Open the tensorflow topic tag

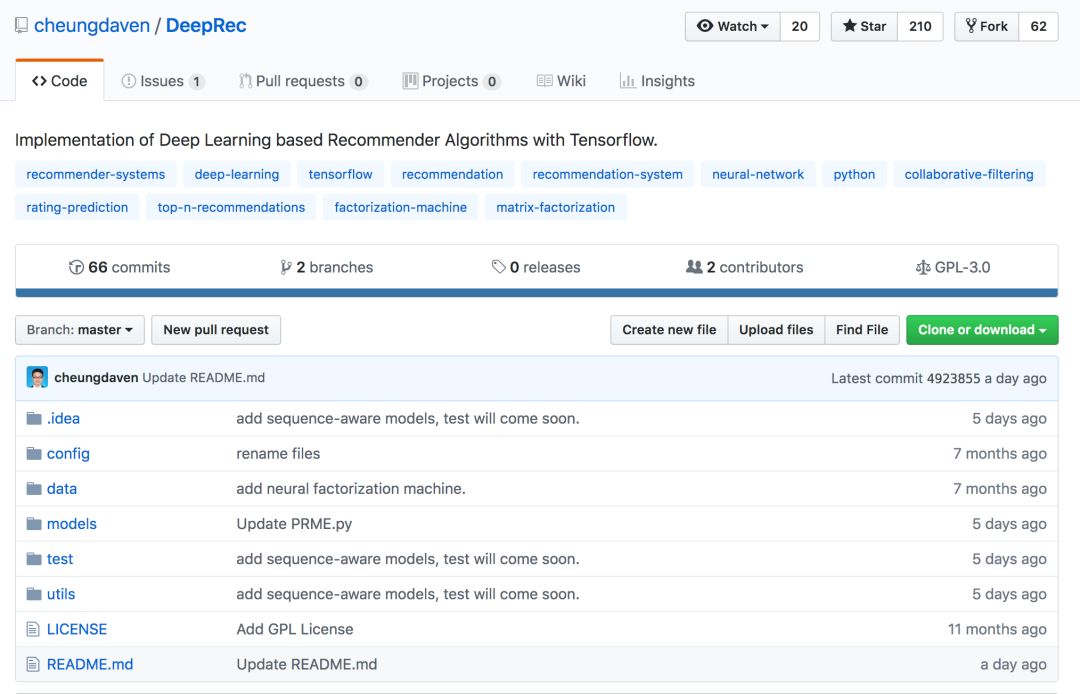point(340,174)
